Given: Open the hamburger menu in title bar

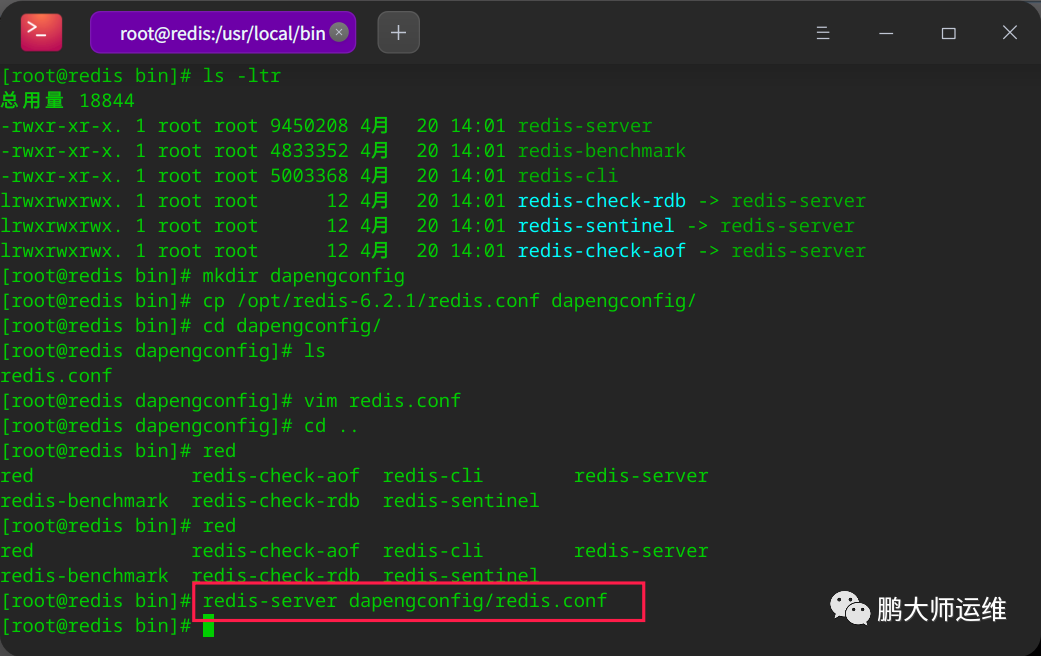Looking at the screenshot, I should click(x=823, y=33).
